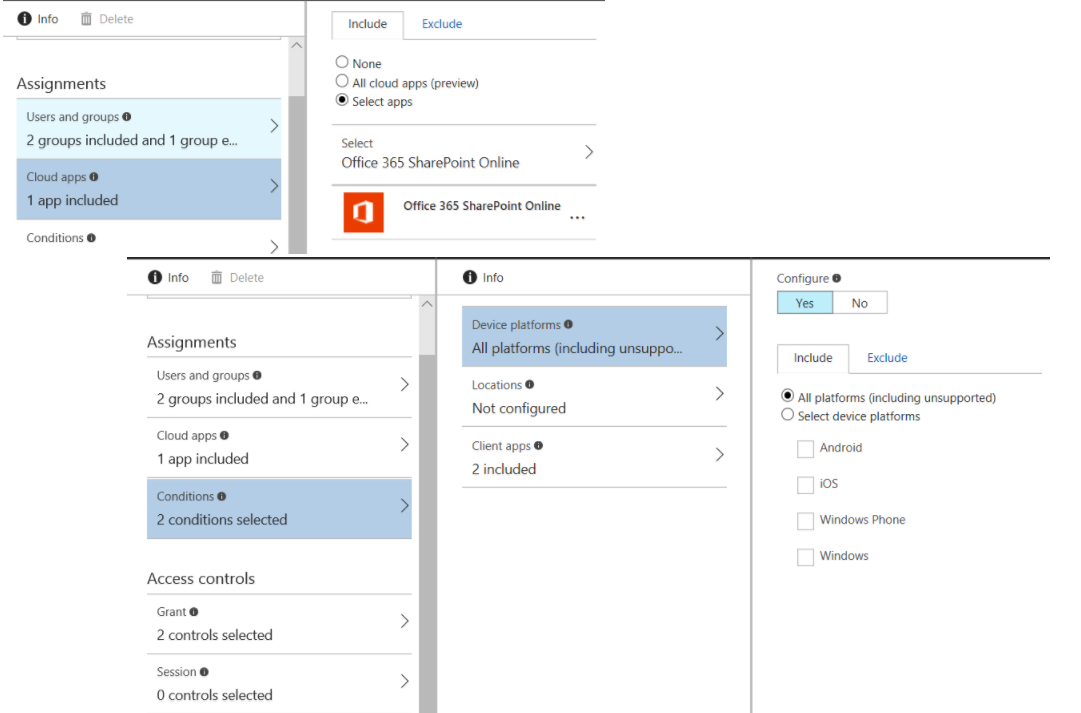Click the scroll up arrow in the lower panel
The height and width of the screenshot is (713, 1081).
pos(427,304)
